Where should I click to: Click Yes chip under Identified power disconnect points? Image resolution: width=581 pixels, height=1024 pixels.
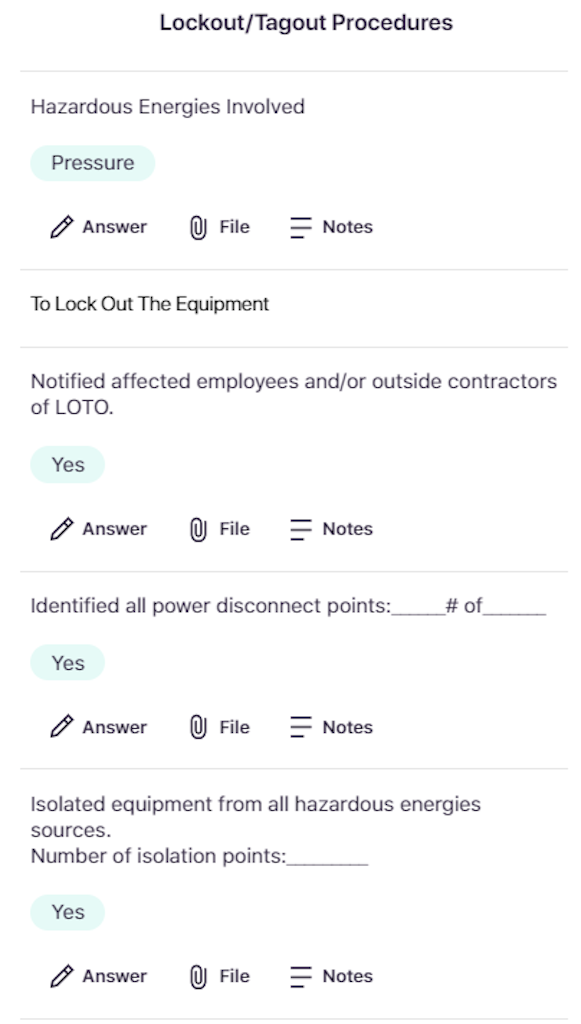68,663
